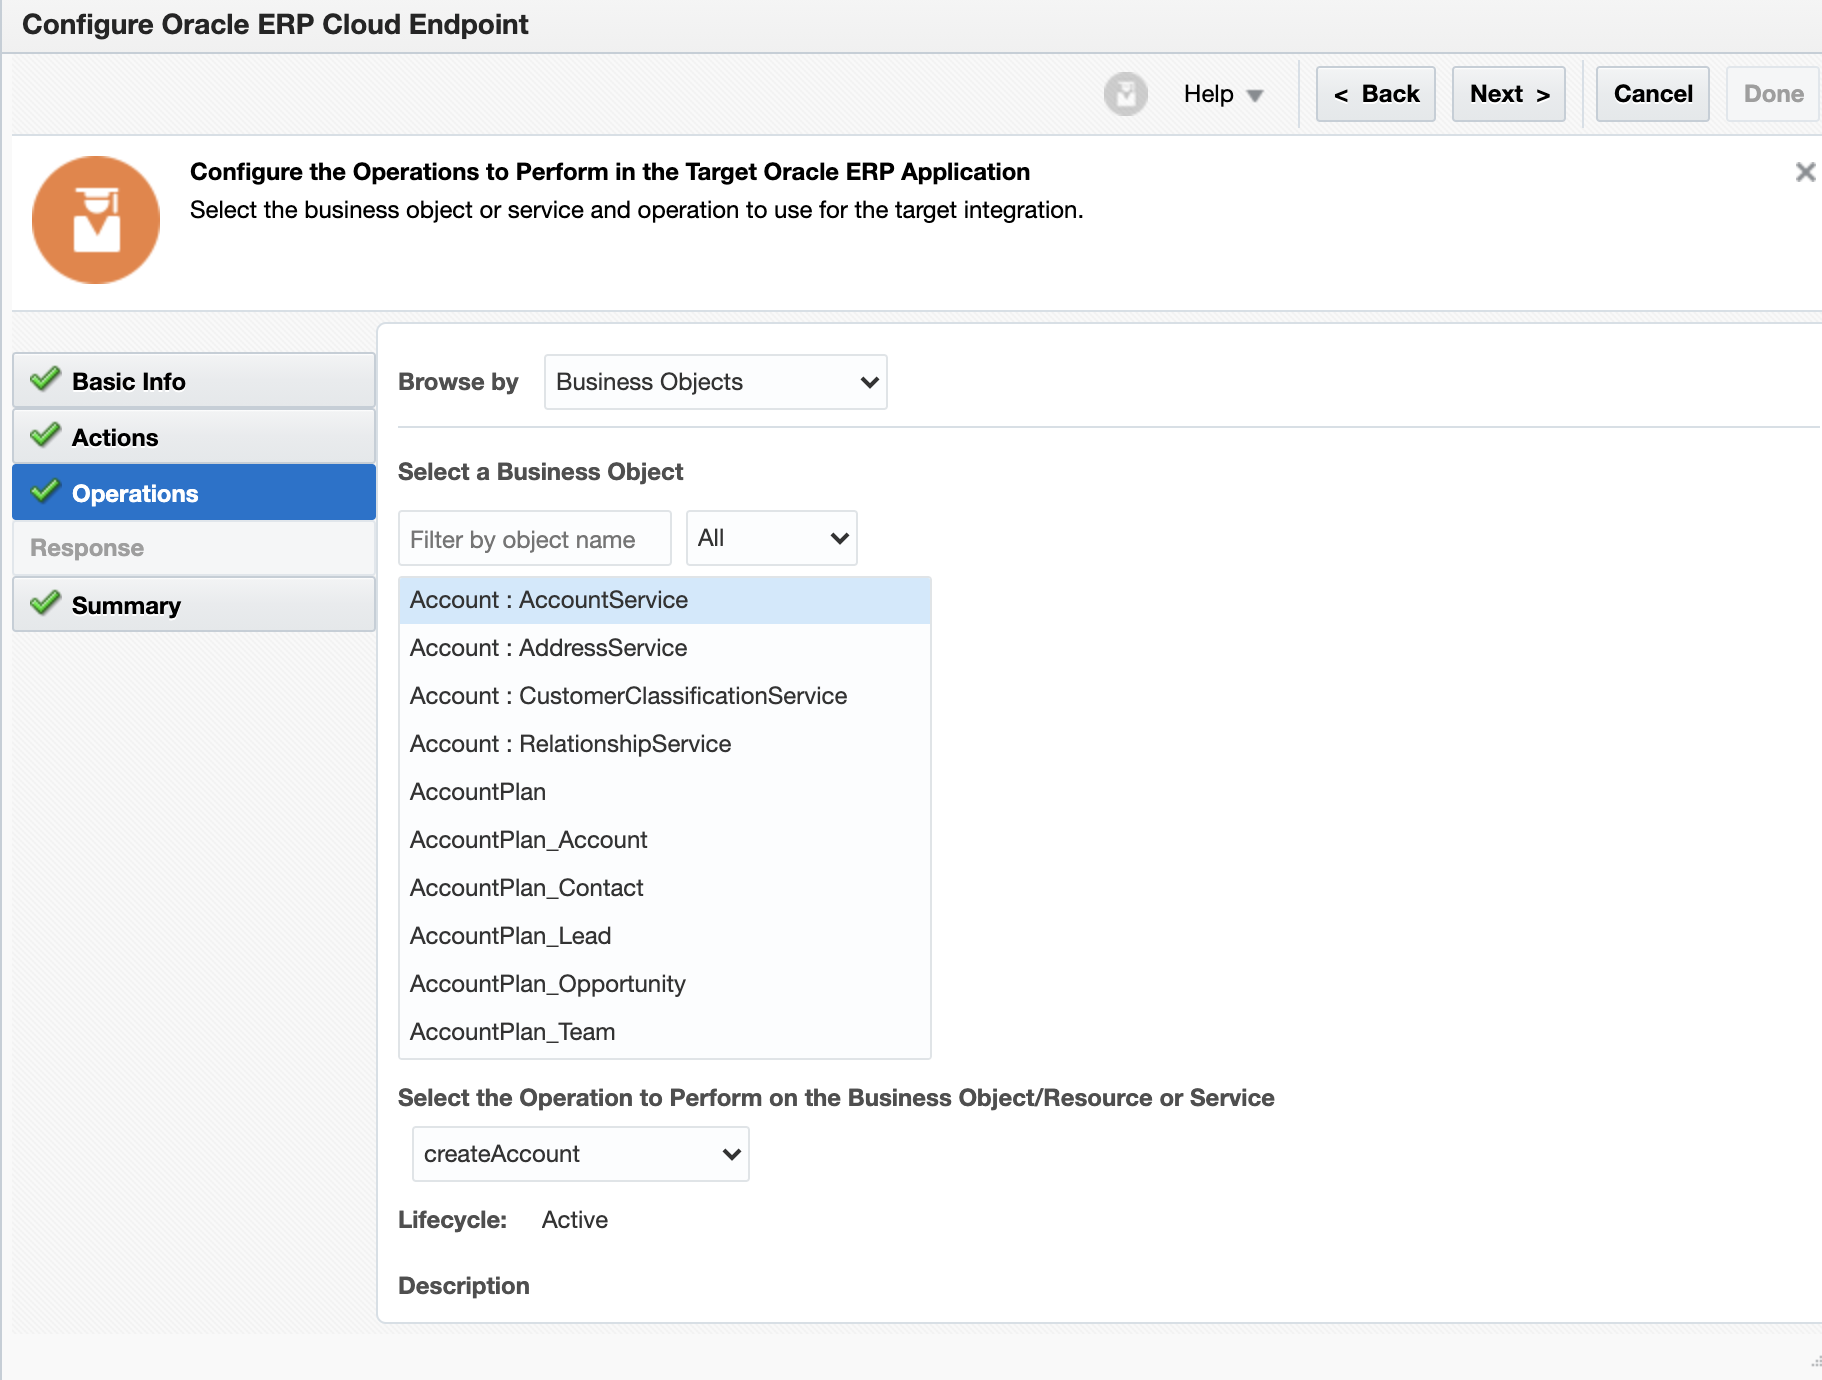
Task: Cancel the endpoint configuration
Action: pyautogui.click(x=1652, y=94)
